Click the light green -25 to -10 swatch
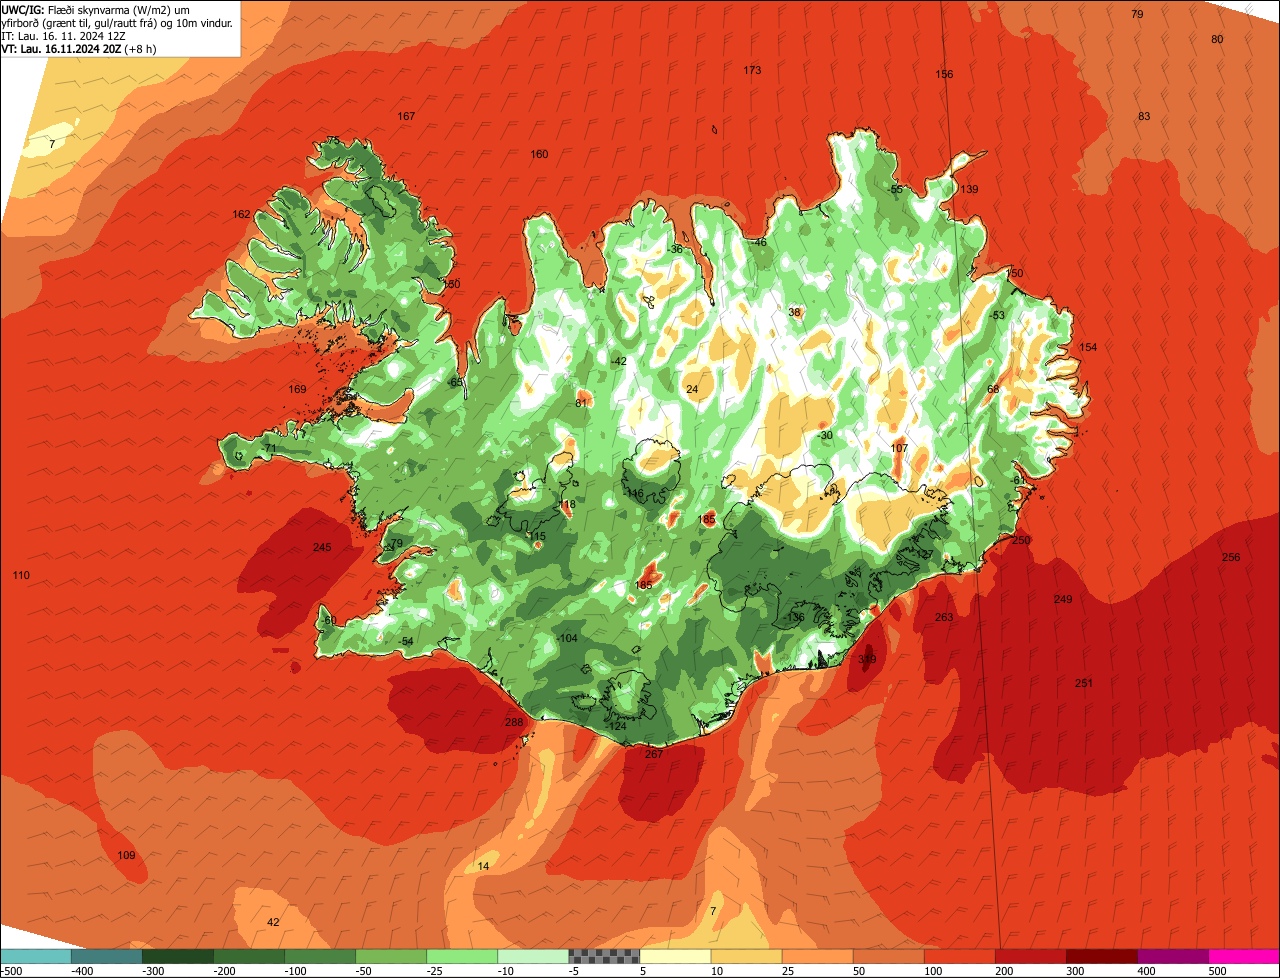This screenshot has width=1280, height=978. click(462, 956)
